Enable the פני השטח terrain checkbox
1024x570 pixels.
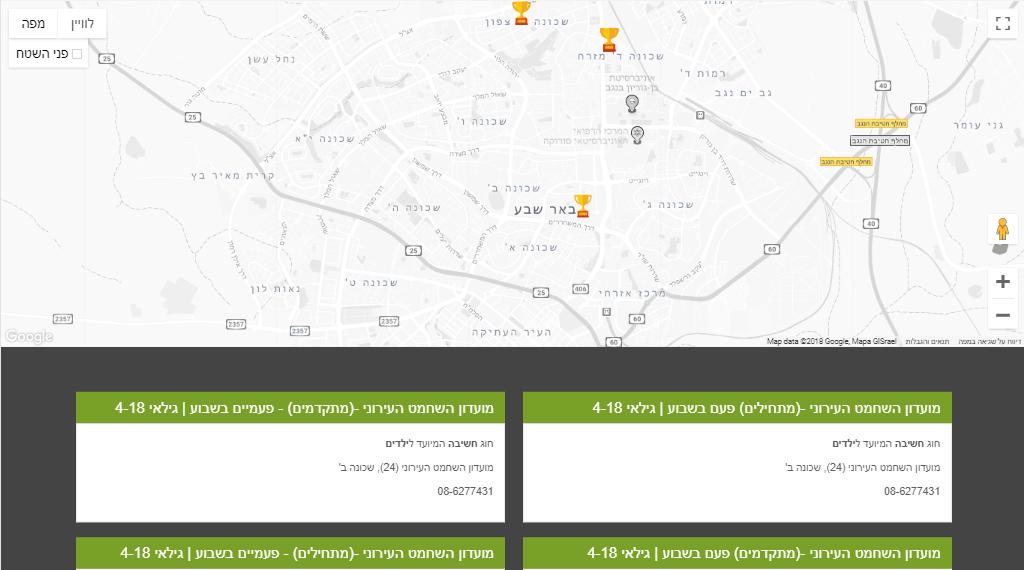[x=77, y=53]
